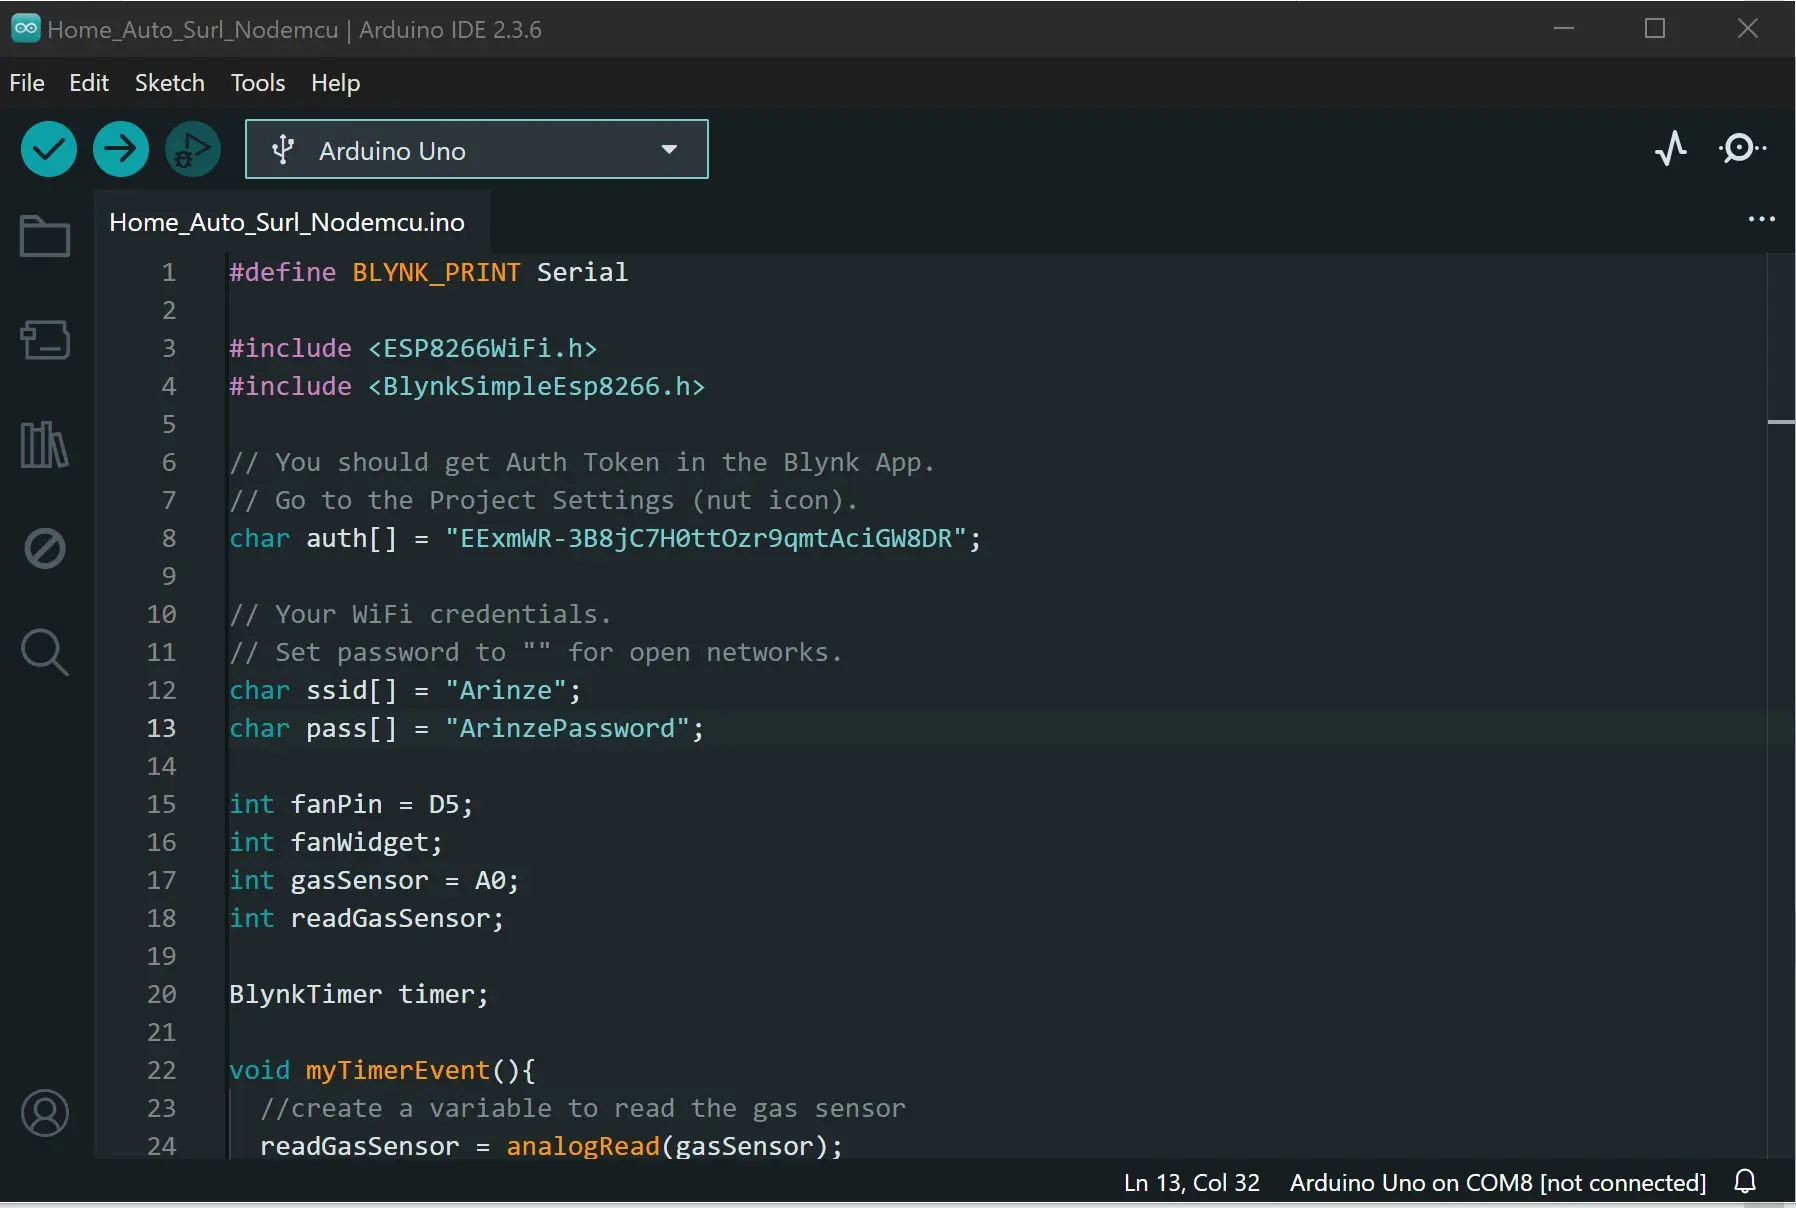
Task: Open the Boards Manager panel
Action: pyautogui.click(x=45, y=340)
